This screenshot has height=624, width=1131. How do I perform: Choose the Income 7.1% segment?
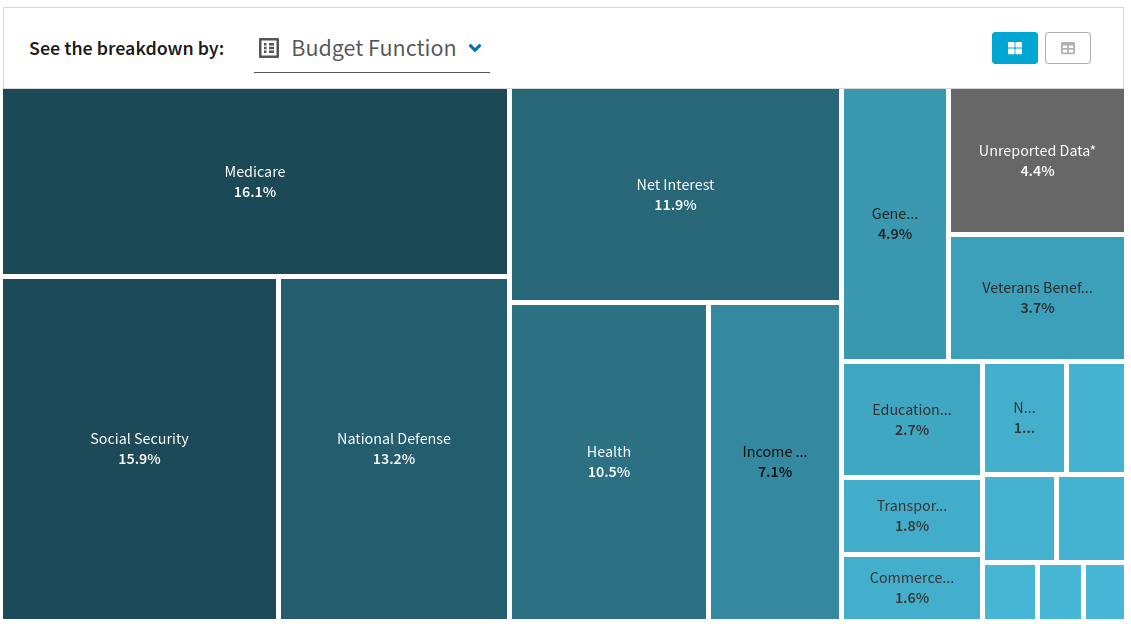pos(774,461)
